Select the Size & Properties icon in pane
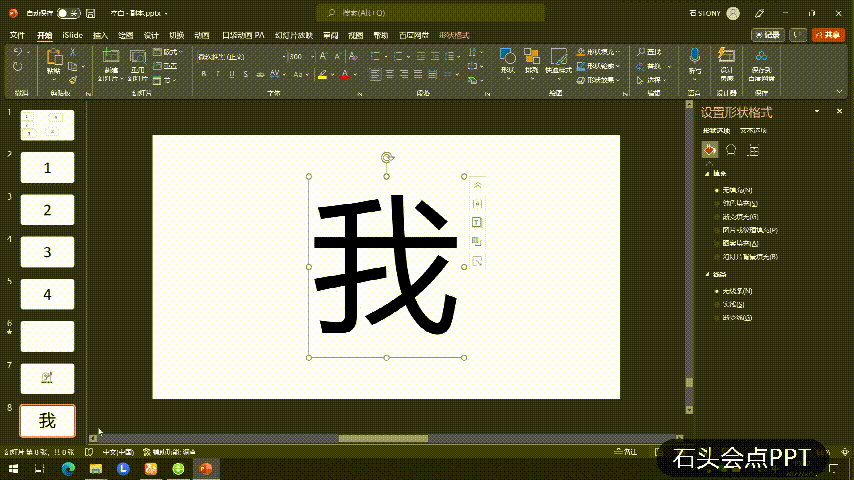The width and height of the screenshot is (854, 480). click(x=753, y=150)
